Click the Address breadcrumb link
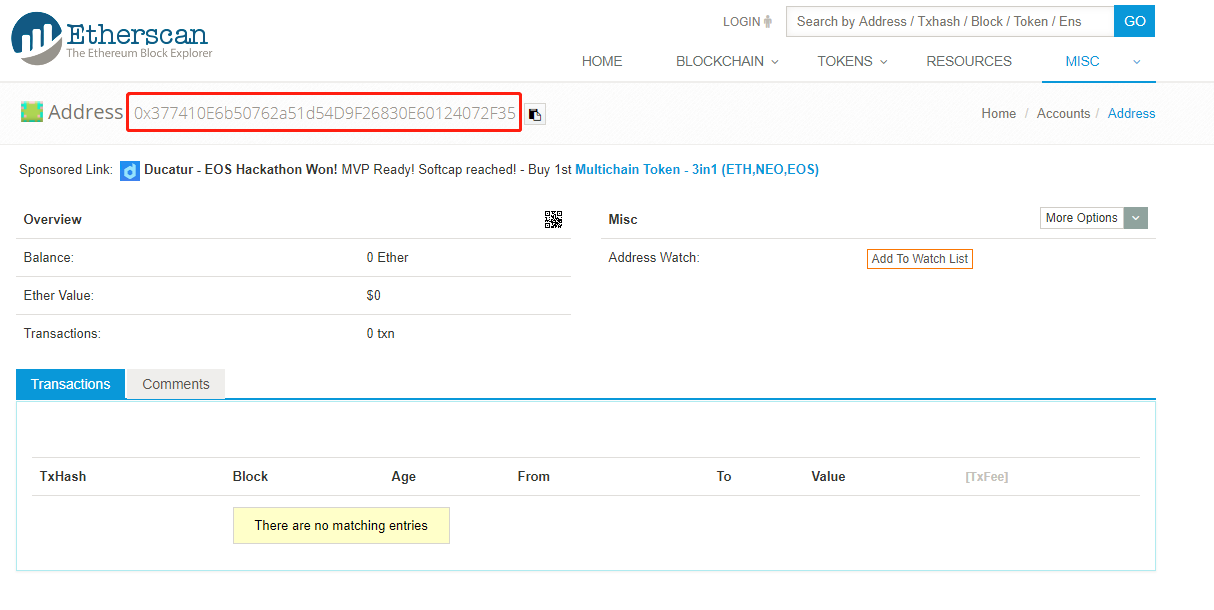This screenshot has width=1214, height=610. [x=1131, y=113]
